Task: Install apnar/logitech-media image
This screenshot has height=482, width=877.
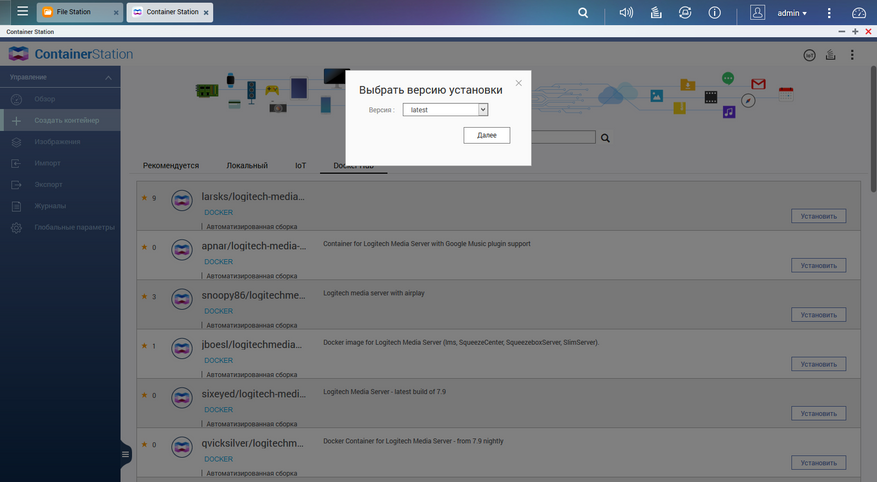Action: click(818, 265)
